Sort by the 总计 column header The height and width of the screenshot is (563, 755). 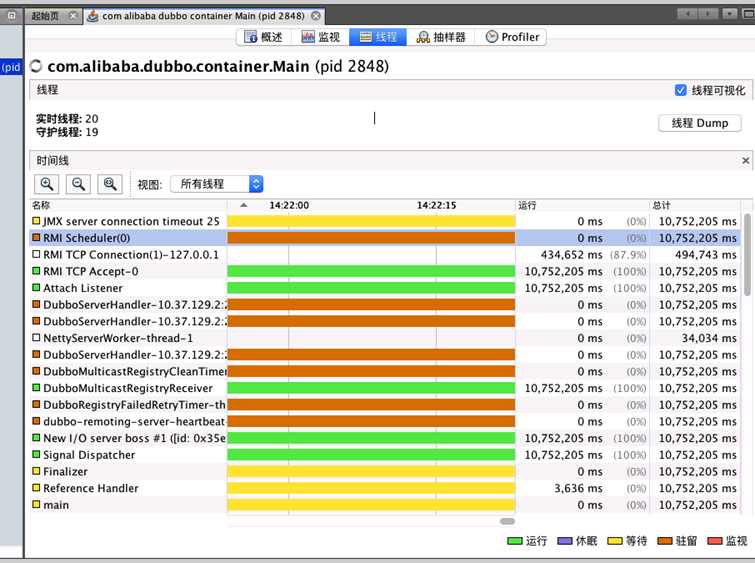tap(695, 205)
